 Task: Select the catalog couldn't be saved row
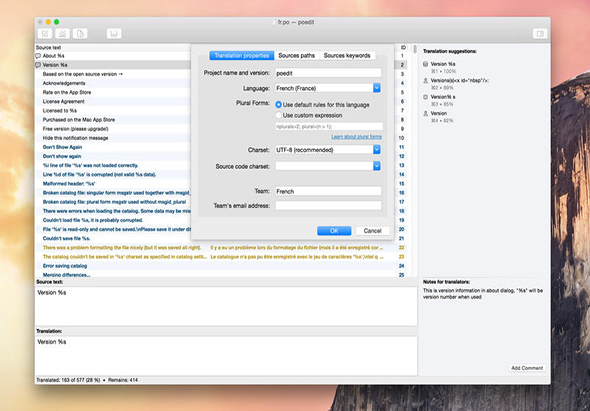point(221,257)
